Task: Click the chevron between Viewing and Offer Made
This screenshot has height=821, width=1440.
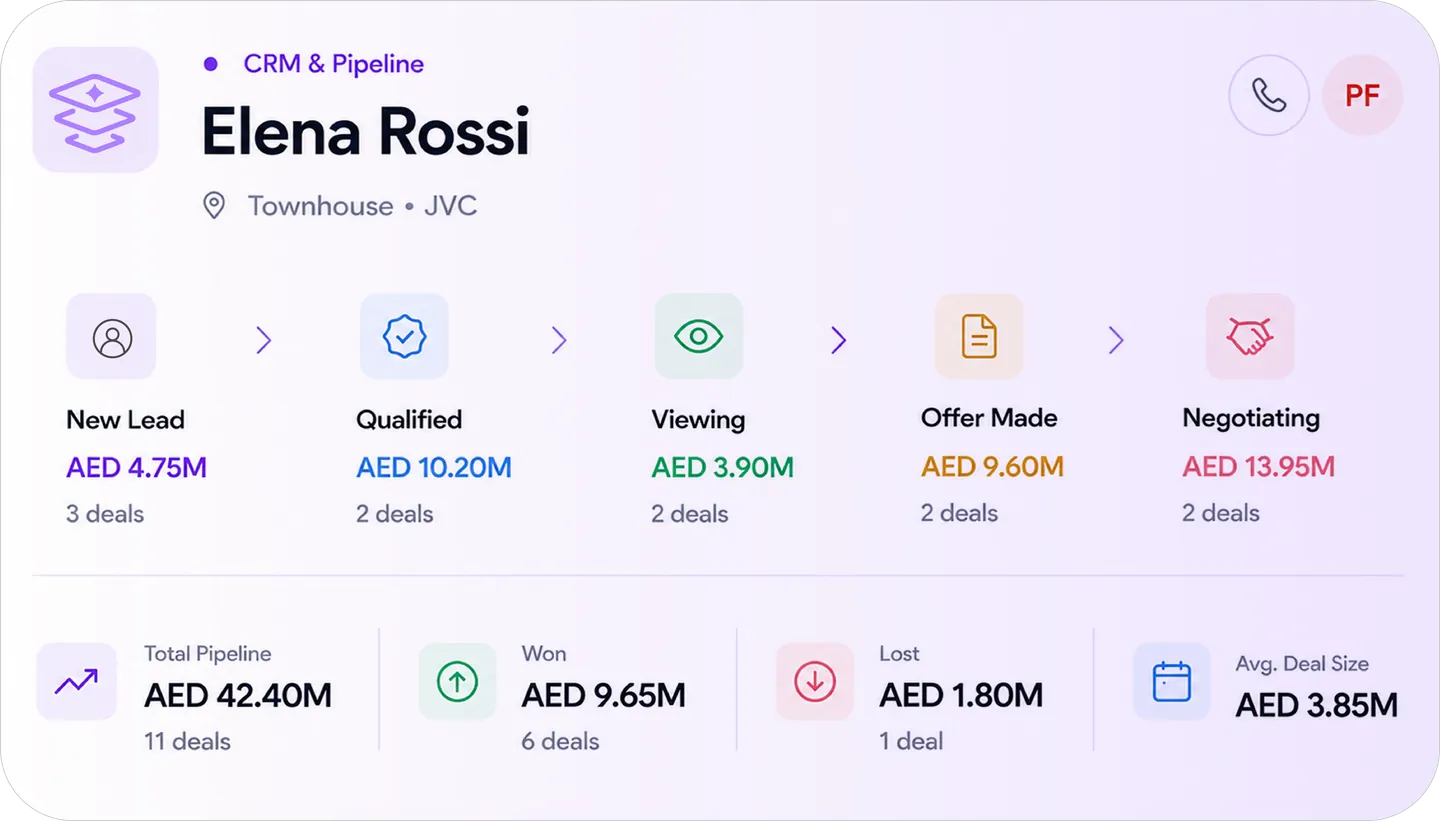Action: point(839,341)
